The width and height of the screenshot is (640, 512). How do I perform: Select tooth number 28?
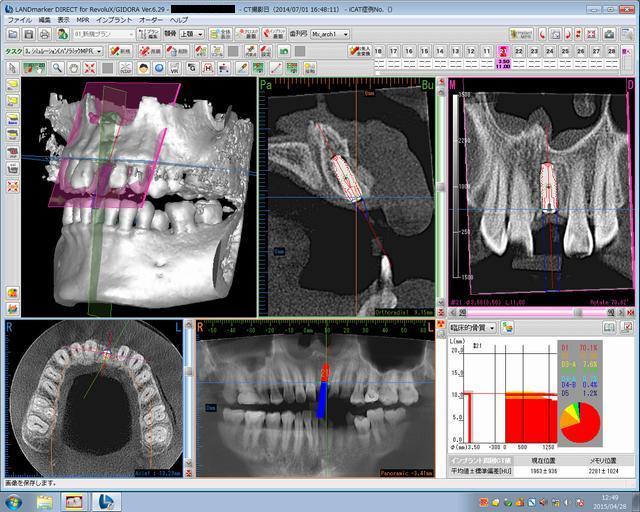[611, 51]
